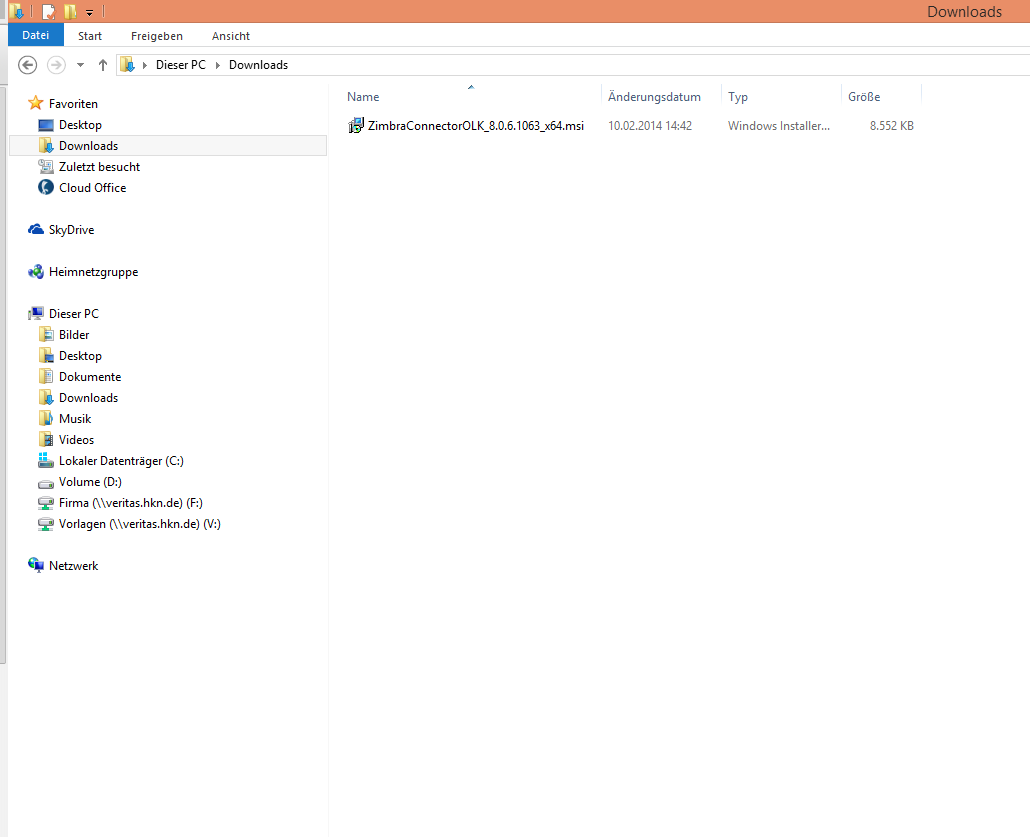1030x837 pixels.
Task: Go up one folder level
Action: pyautogui.click(x=102, y=65)
